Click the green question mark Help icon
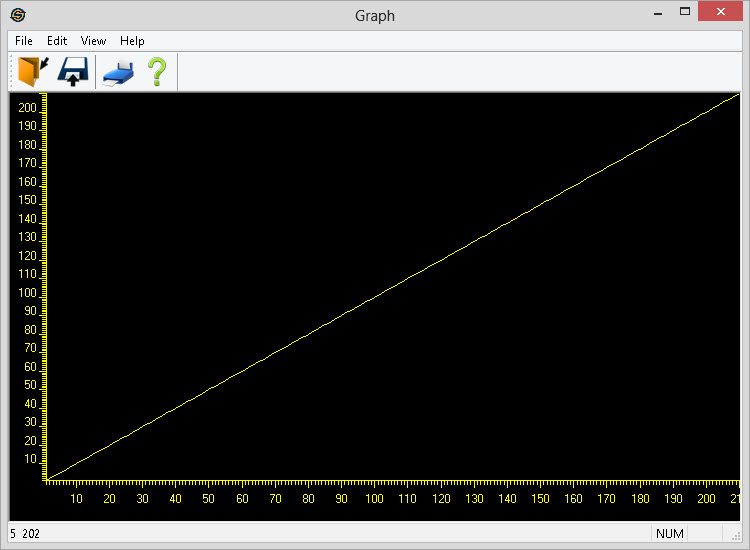The width and height of the screenshot is (750, 550). point(157,72)
